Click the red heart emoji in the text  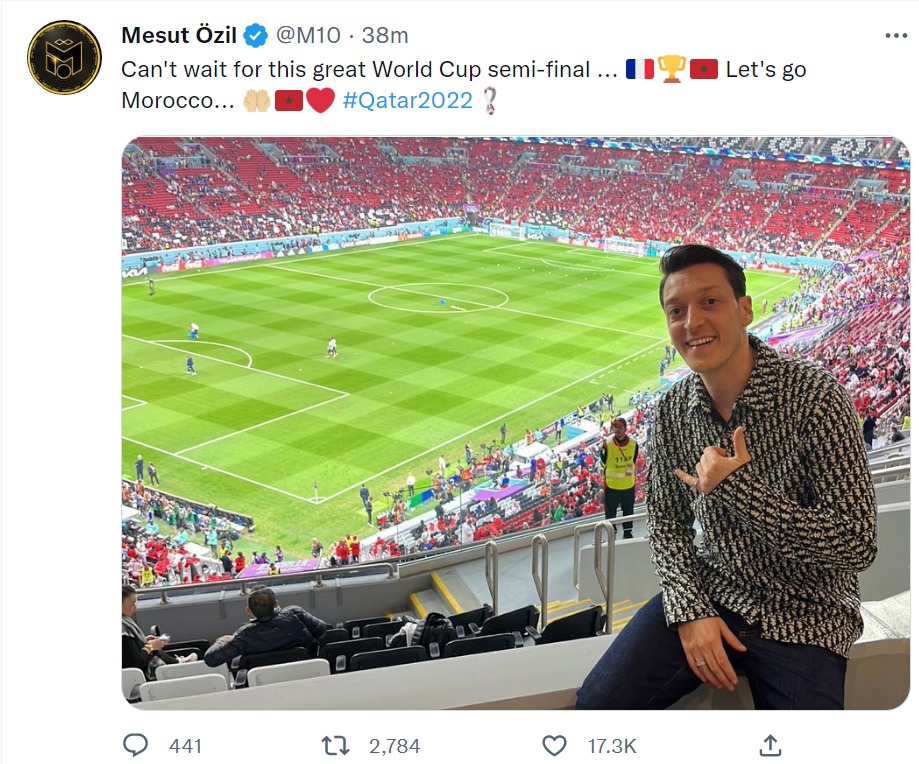320,101
